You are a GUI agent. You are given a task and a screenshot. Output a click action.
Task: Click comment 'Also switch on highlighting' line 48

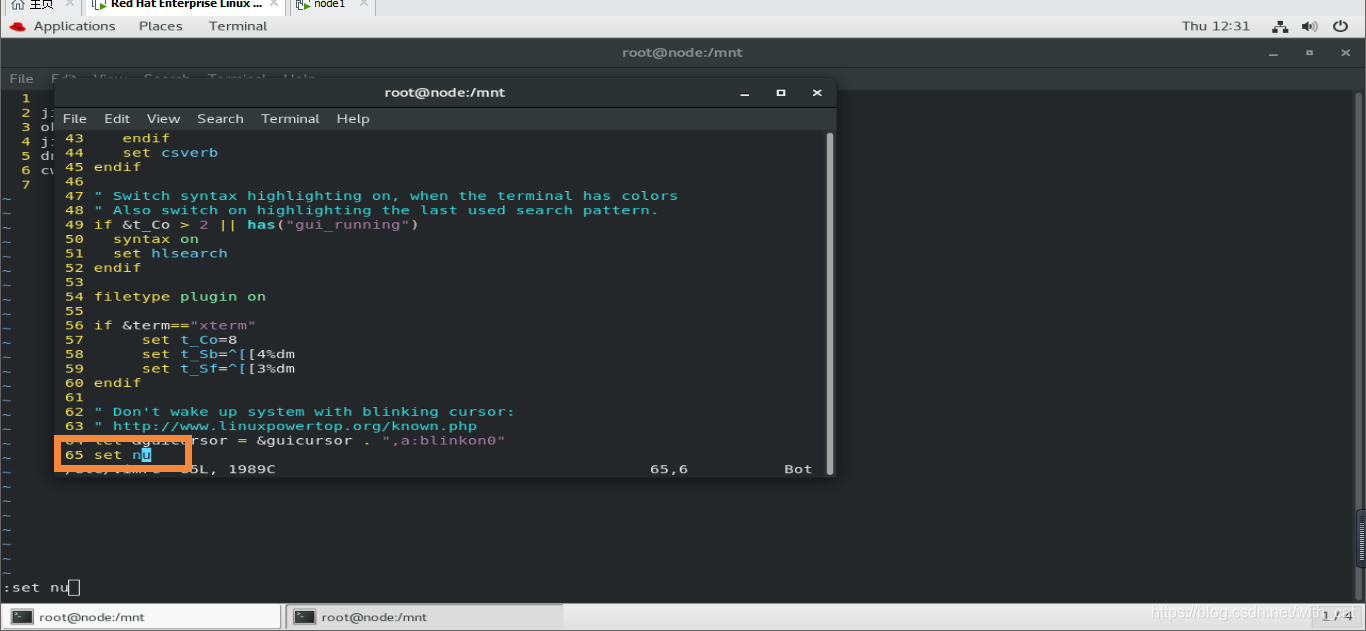coord(376,210)
